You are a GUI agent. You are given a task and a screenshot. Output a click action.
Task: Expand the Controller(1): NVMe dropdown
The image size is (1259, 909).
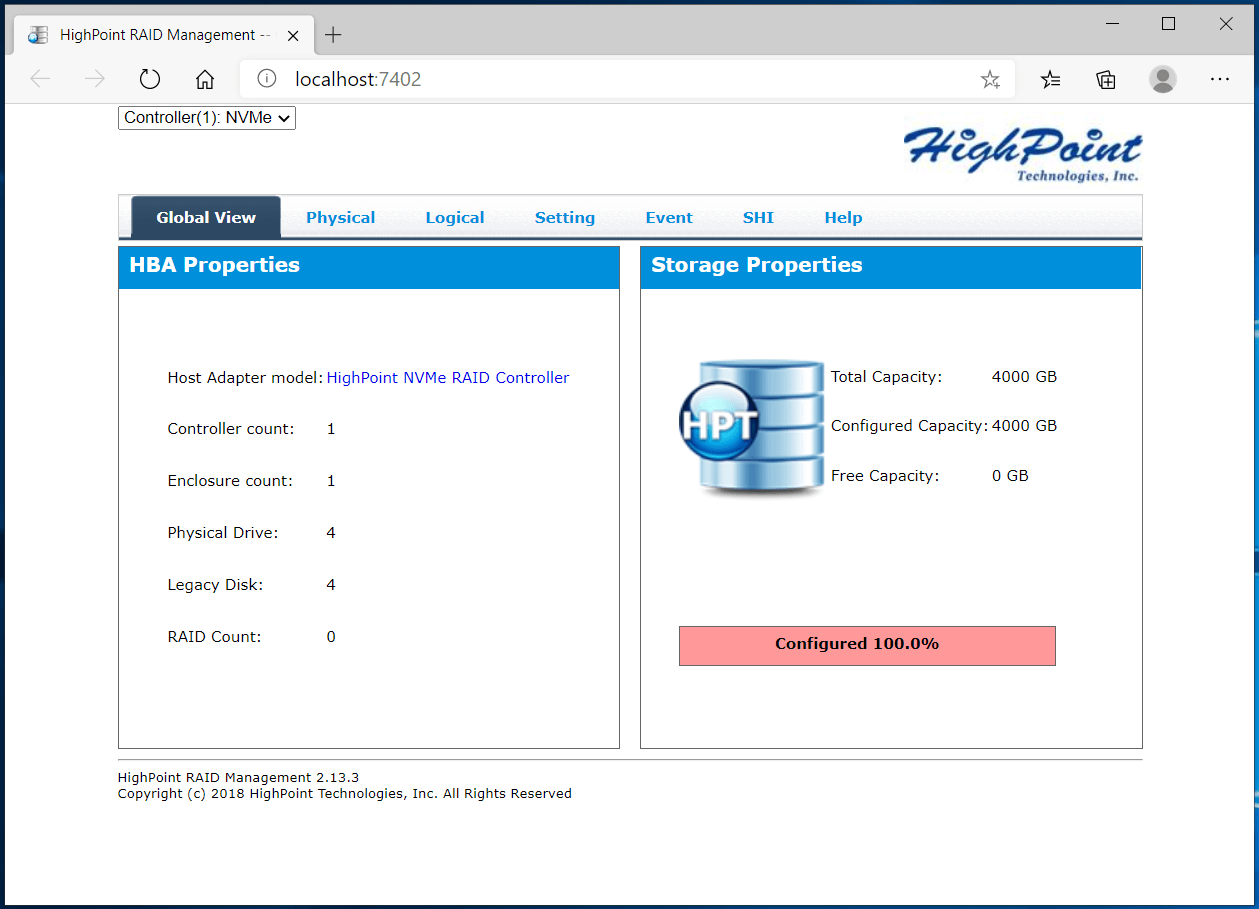point(207,118)
